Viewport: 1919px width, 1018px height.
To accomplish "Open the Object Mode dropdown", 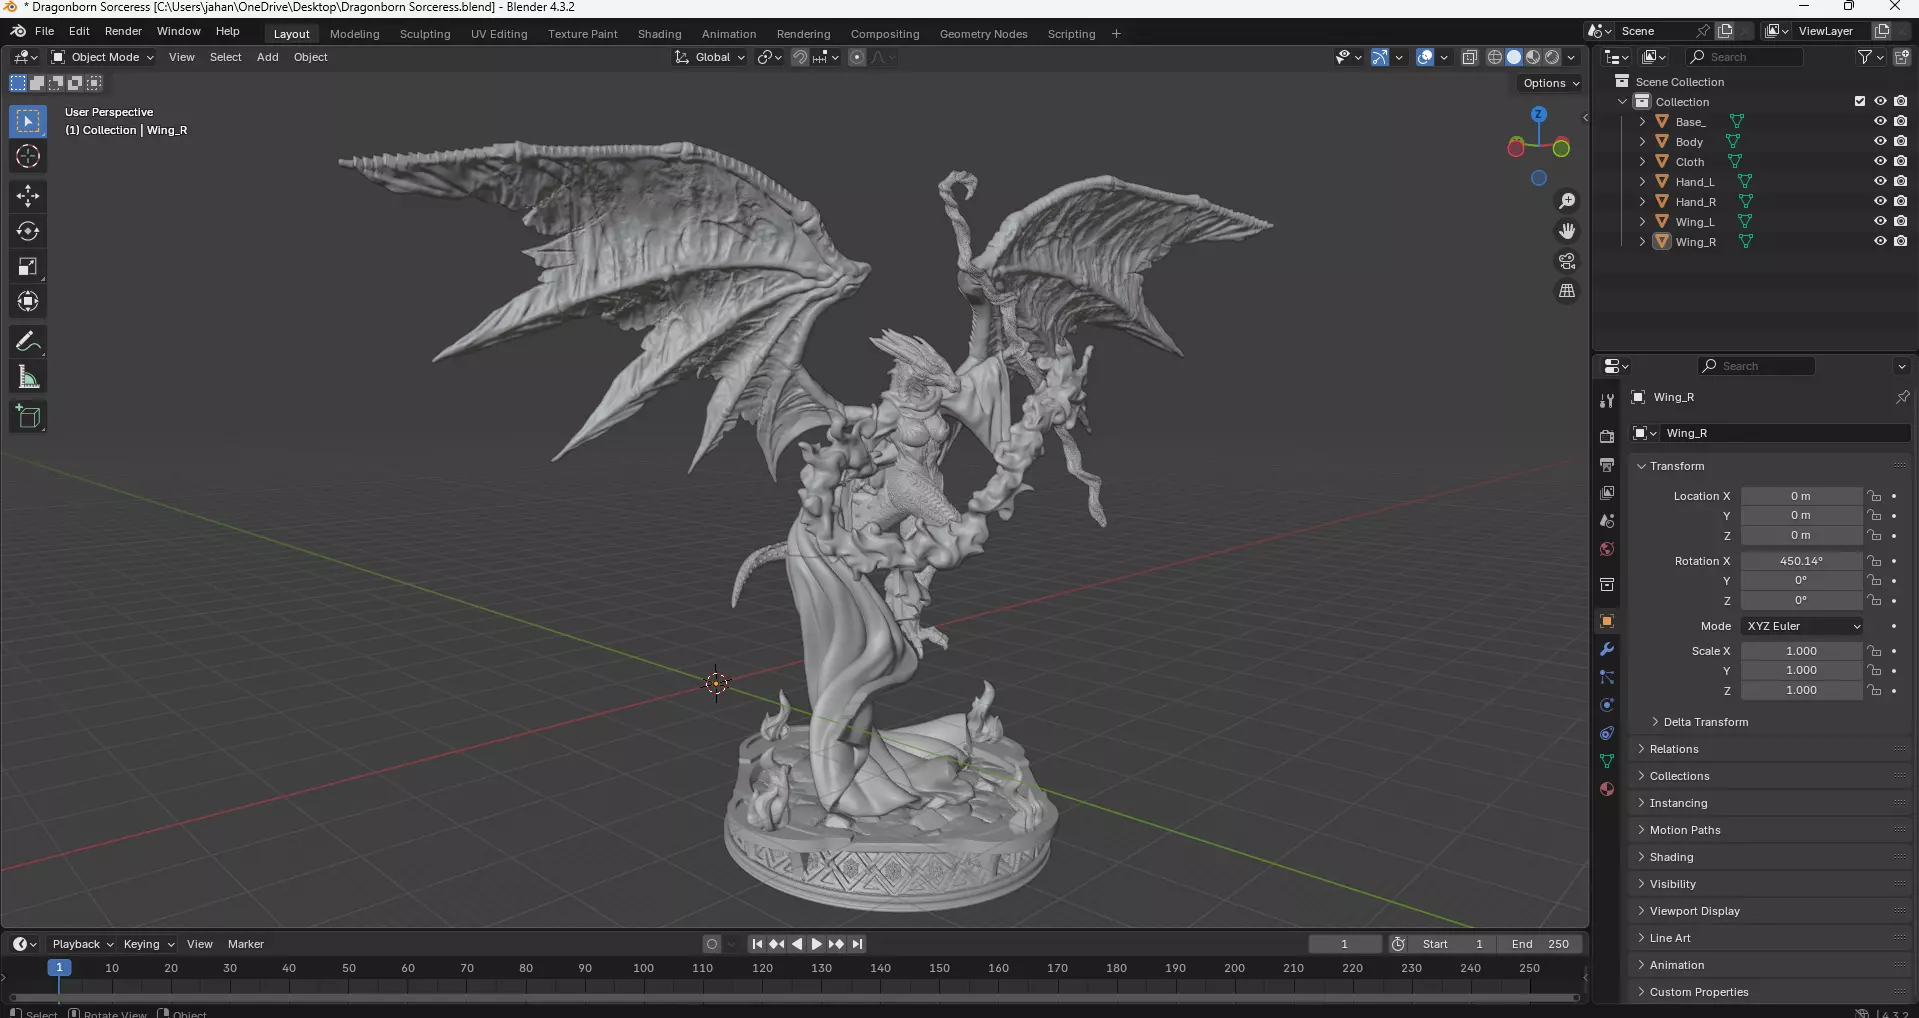I will click(103, 57).
